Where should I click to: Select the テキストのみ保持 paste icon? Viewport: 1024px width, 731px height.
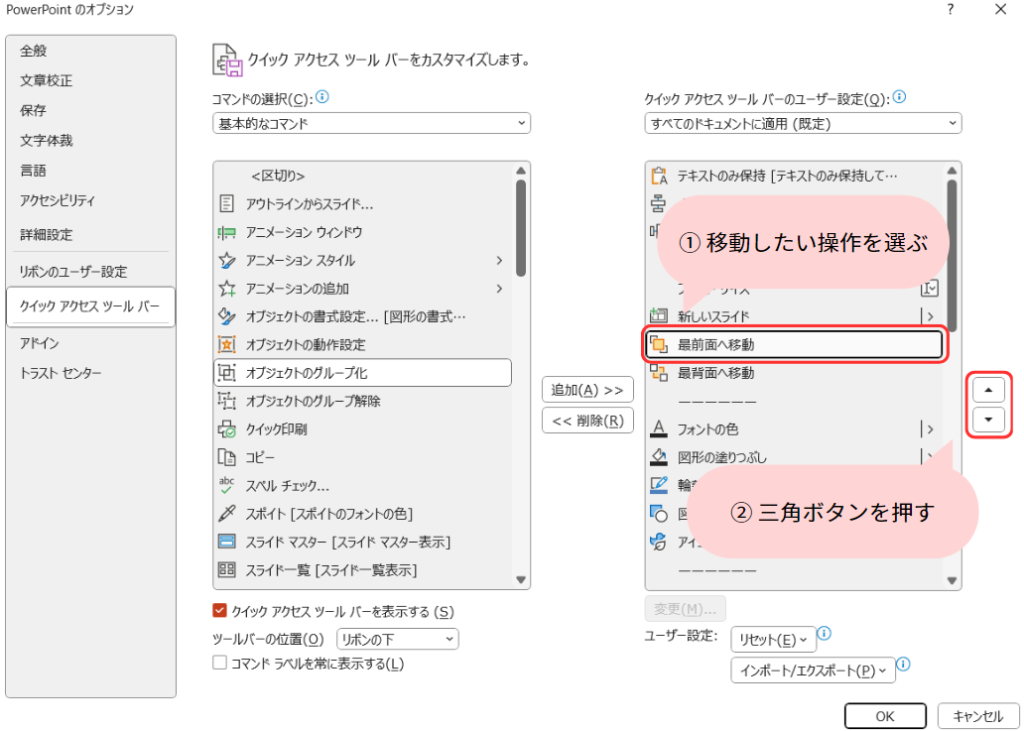pyautogui.click(x=659, y=176)
